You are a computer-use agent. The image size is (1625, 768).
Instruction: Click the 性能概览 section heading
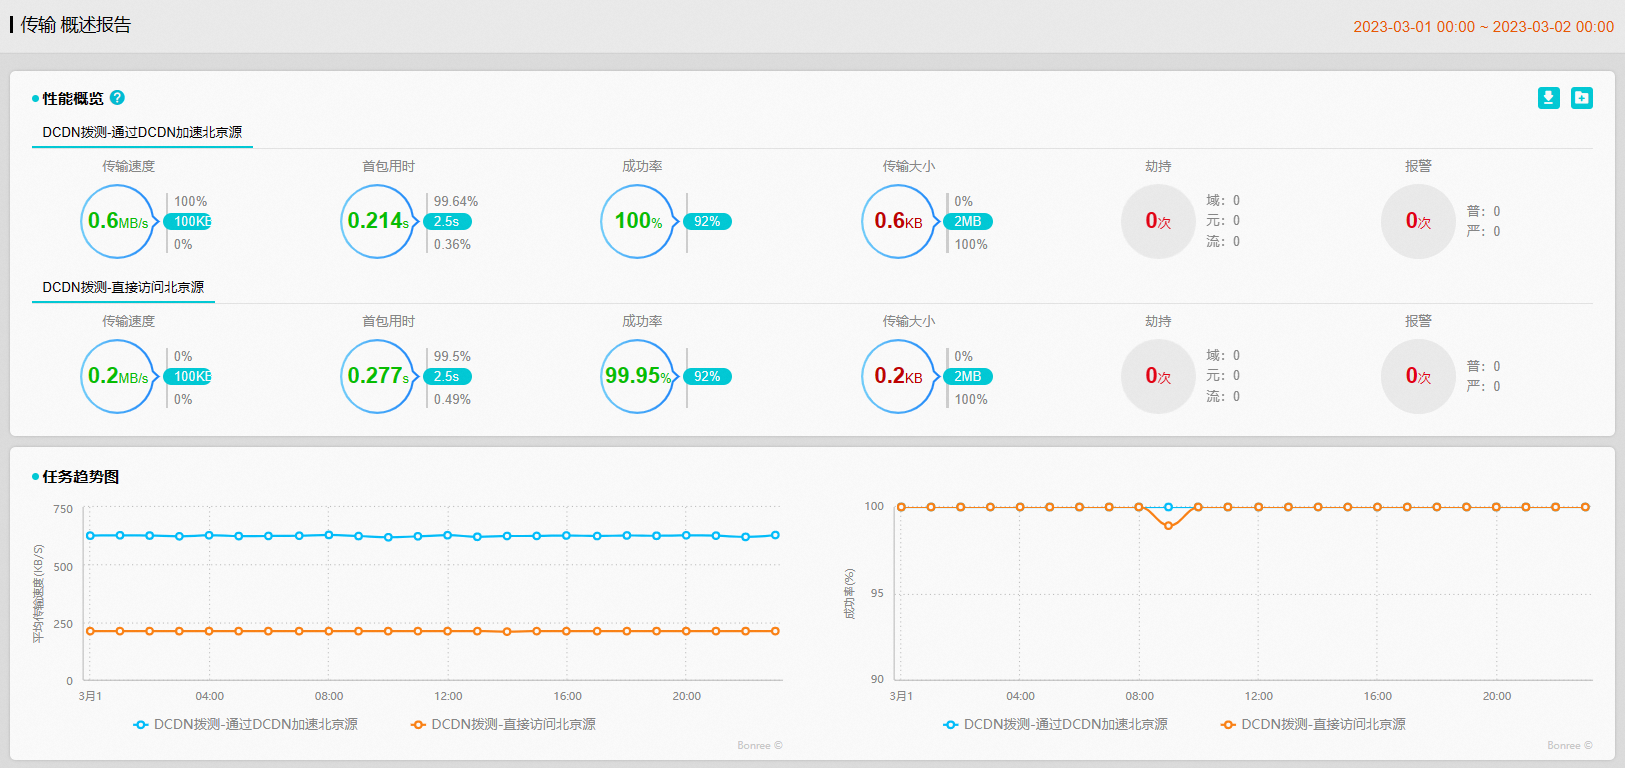coord(73,98)
